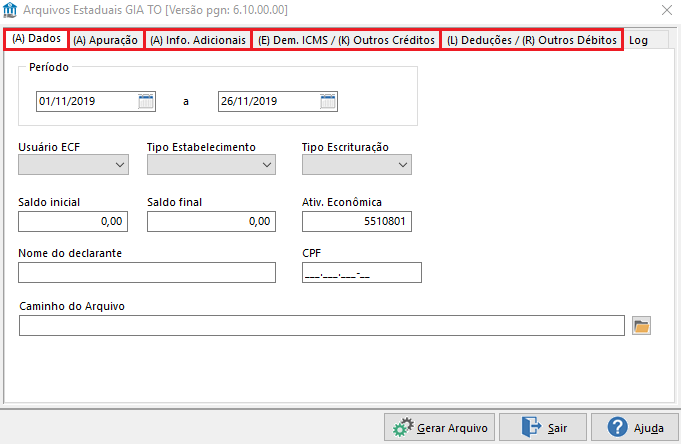Open the (A) Apuração tab
The image size is (681, 445).
pyautogui.click(x=106, y=40)
